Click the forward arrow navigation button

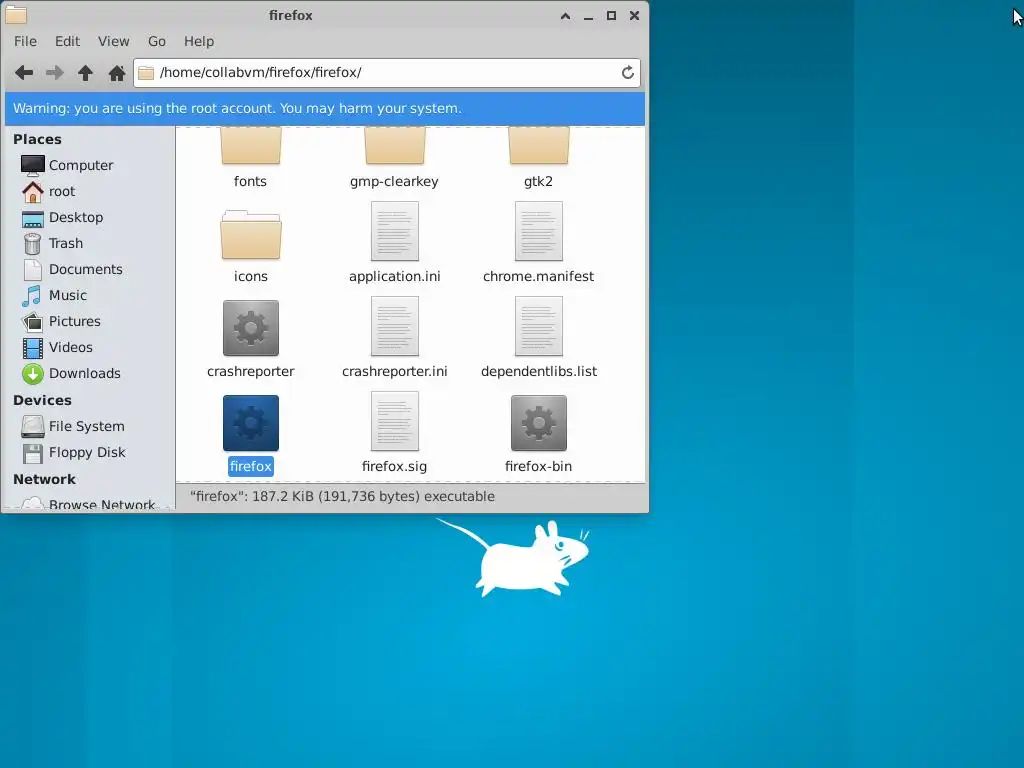55,72
